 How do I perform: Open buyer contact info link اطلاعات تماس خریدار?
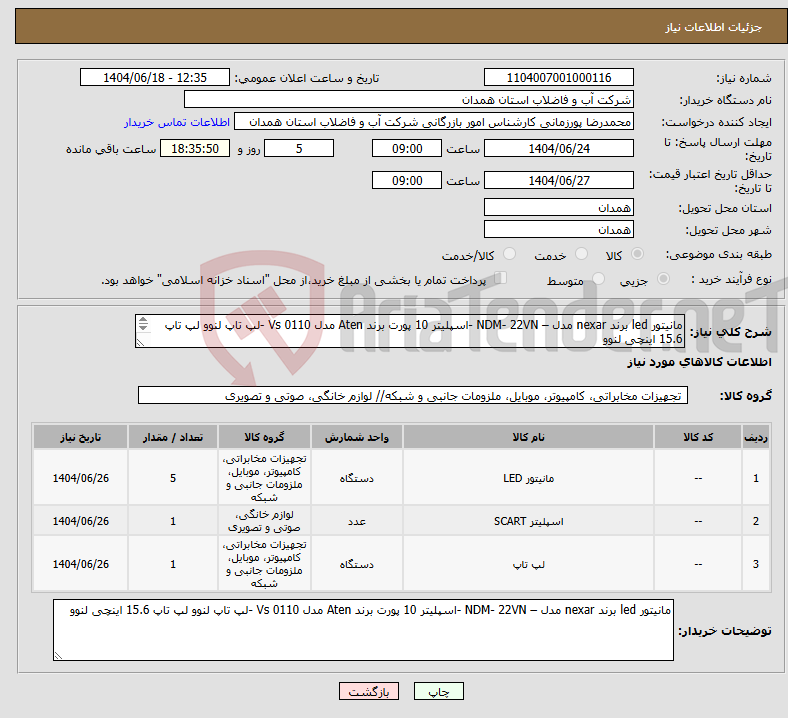(177, 122)
